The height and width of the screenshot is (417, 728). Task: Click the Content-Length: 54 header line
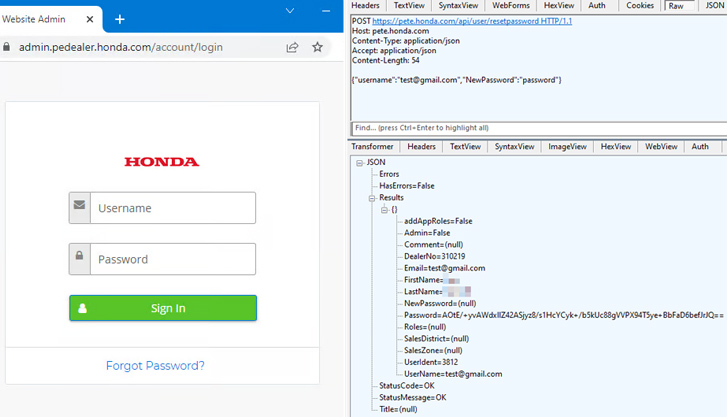click(385, 60)
